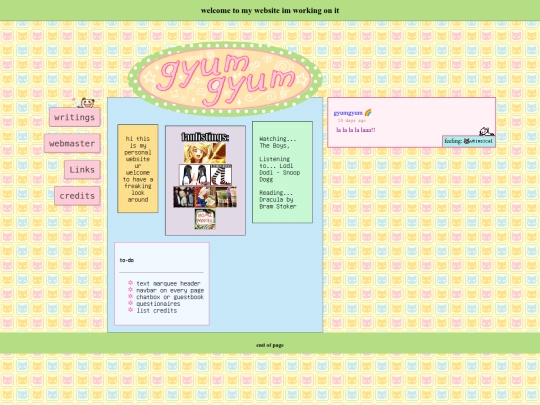Click the 'chatbox or guestbook' to-do item
Image resolution: width=540 pixels, height=405 pixels.
click(x=170, y=297)
